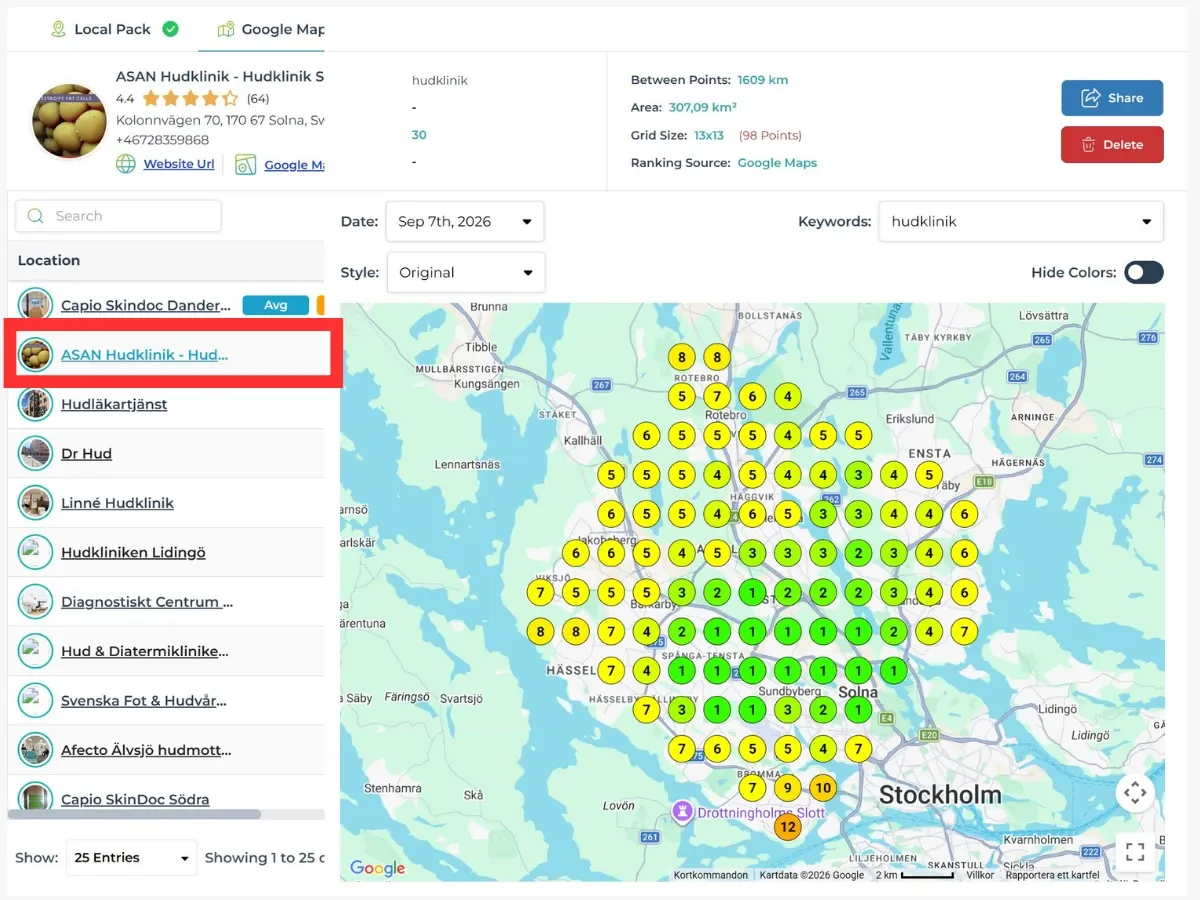Click the Dr Hud avatar icon
Screen dimensions: 1200x900
pyautogui.click(x=35, y=453)
